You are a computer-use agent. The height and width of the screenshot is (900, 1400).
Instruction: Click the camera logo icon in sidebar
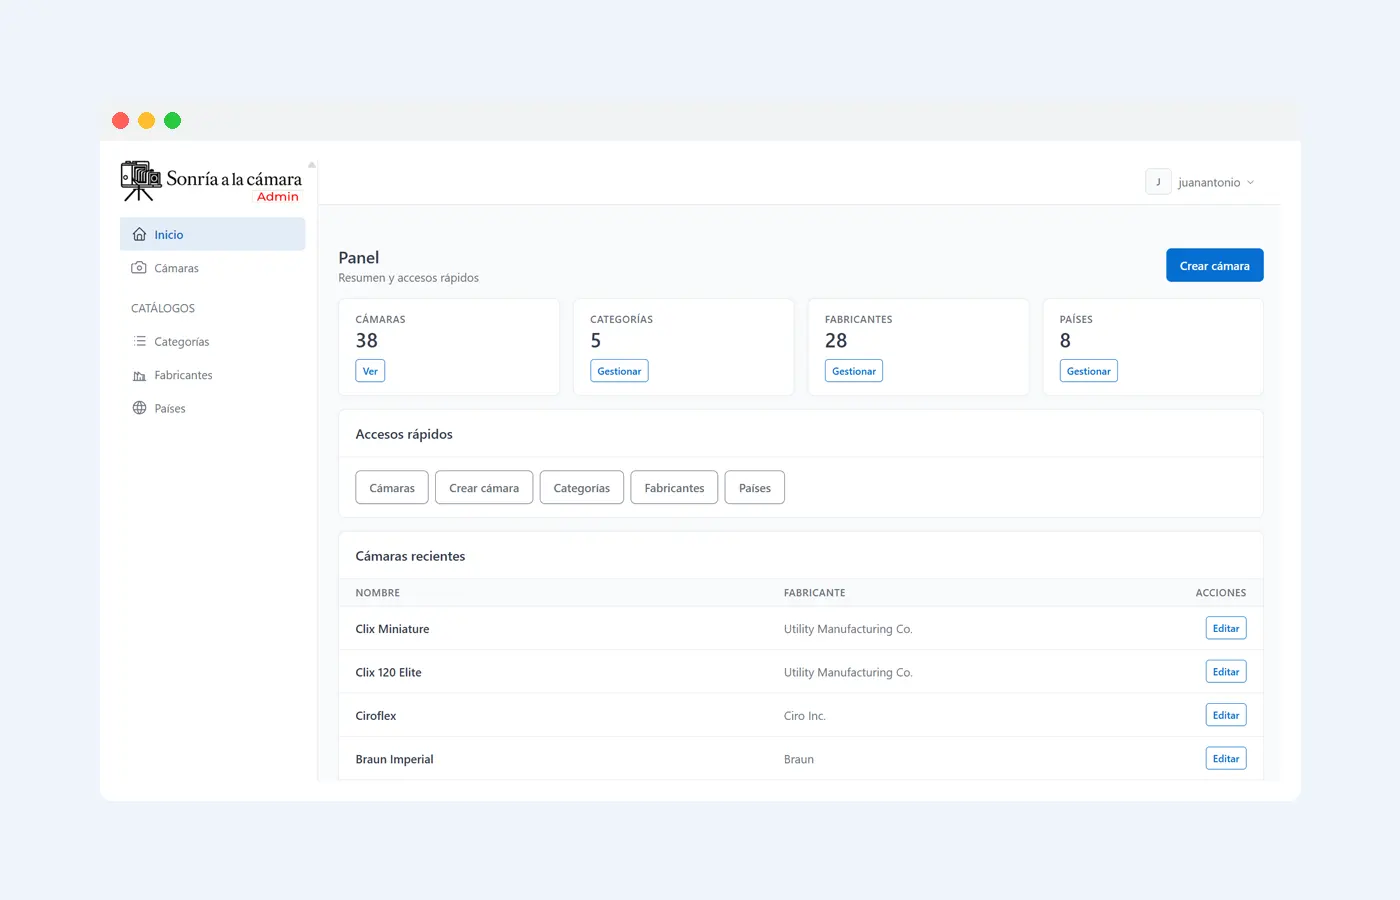[x=141, y=180]
